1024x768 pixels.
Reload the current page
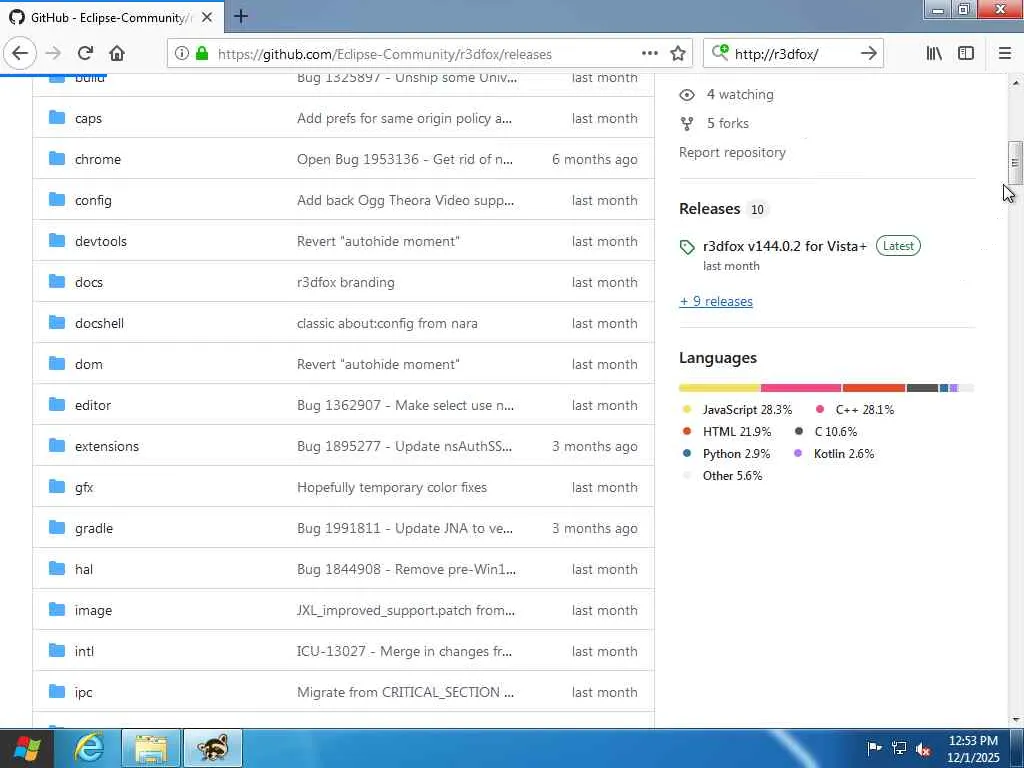coord(85,54)
